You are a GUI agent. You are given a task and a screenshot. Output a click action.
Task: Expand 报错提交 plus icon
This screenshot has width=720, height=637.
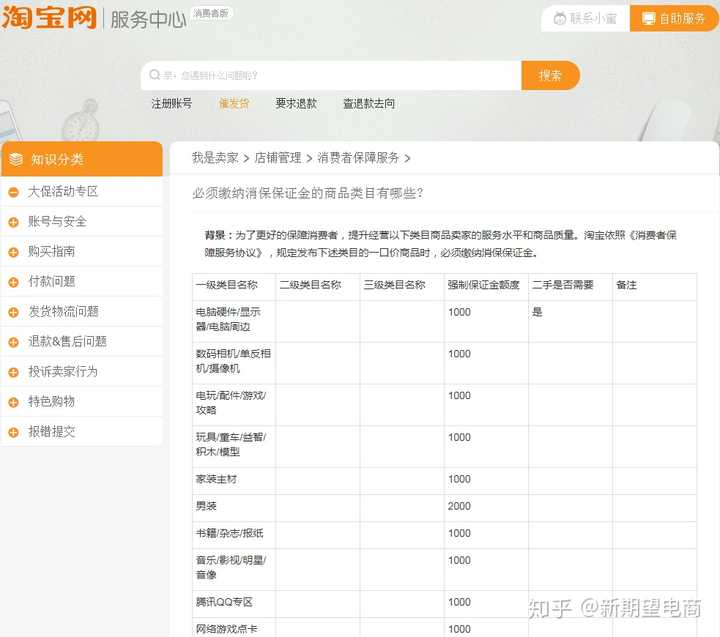[13, 432]
